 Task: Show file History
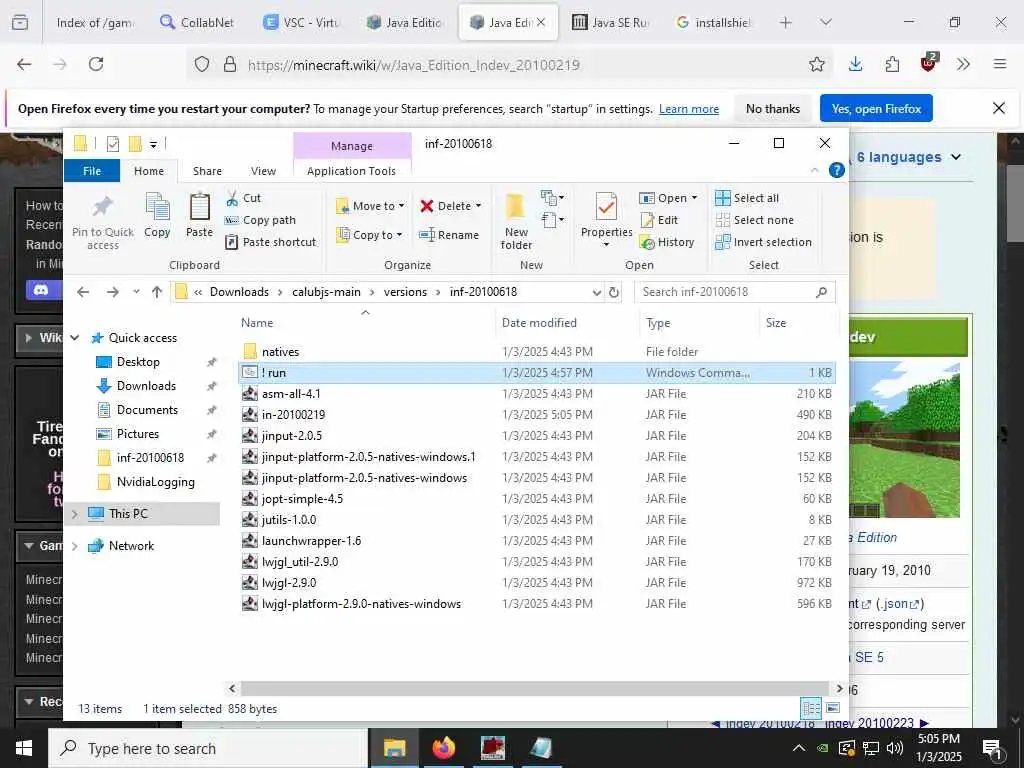click(x=667, y=242)
